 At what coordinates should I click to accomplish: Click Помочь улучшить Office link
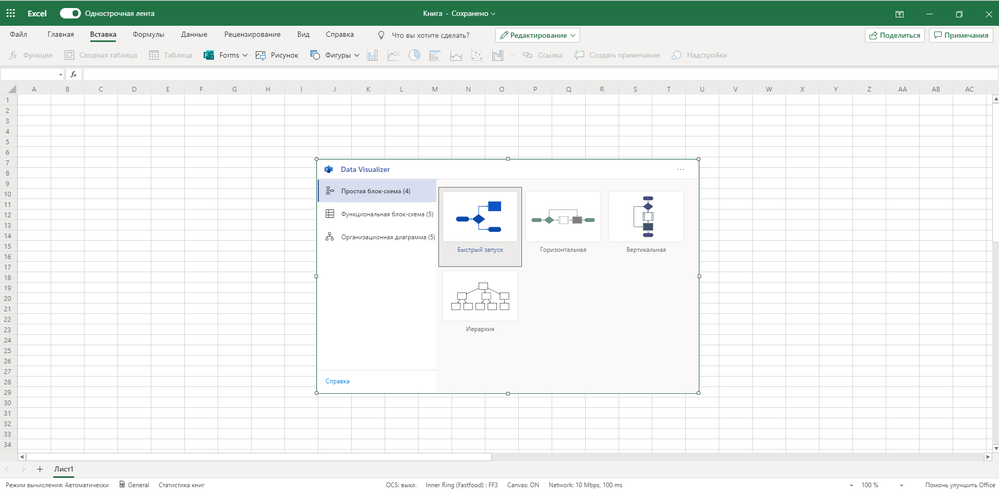click(960, 485)
